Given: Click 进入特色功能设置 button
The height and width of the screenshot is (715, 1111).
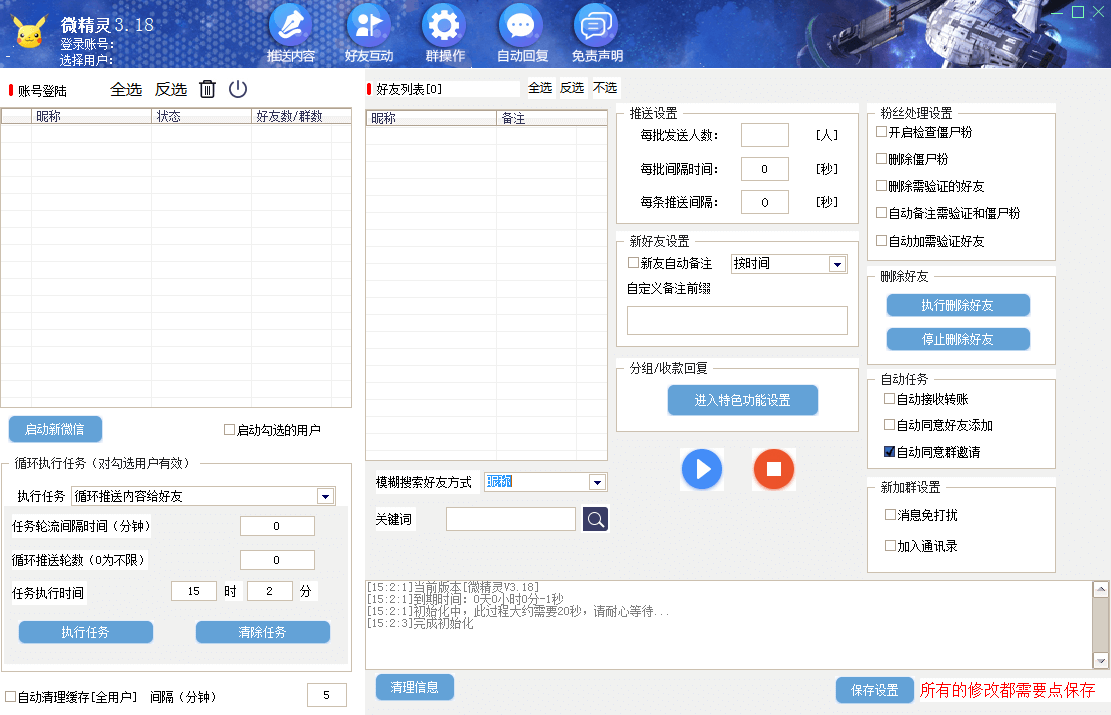Looking at the screenshot, I should point(743,400).
